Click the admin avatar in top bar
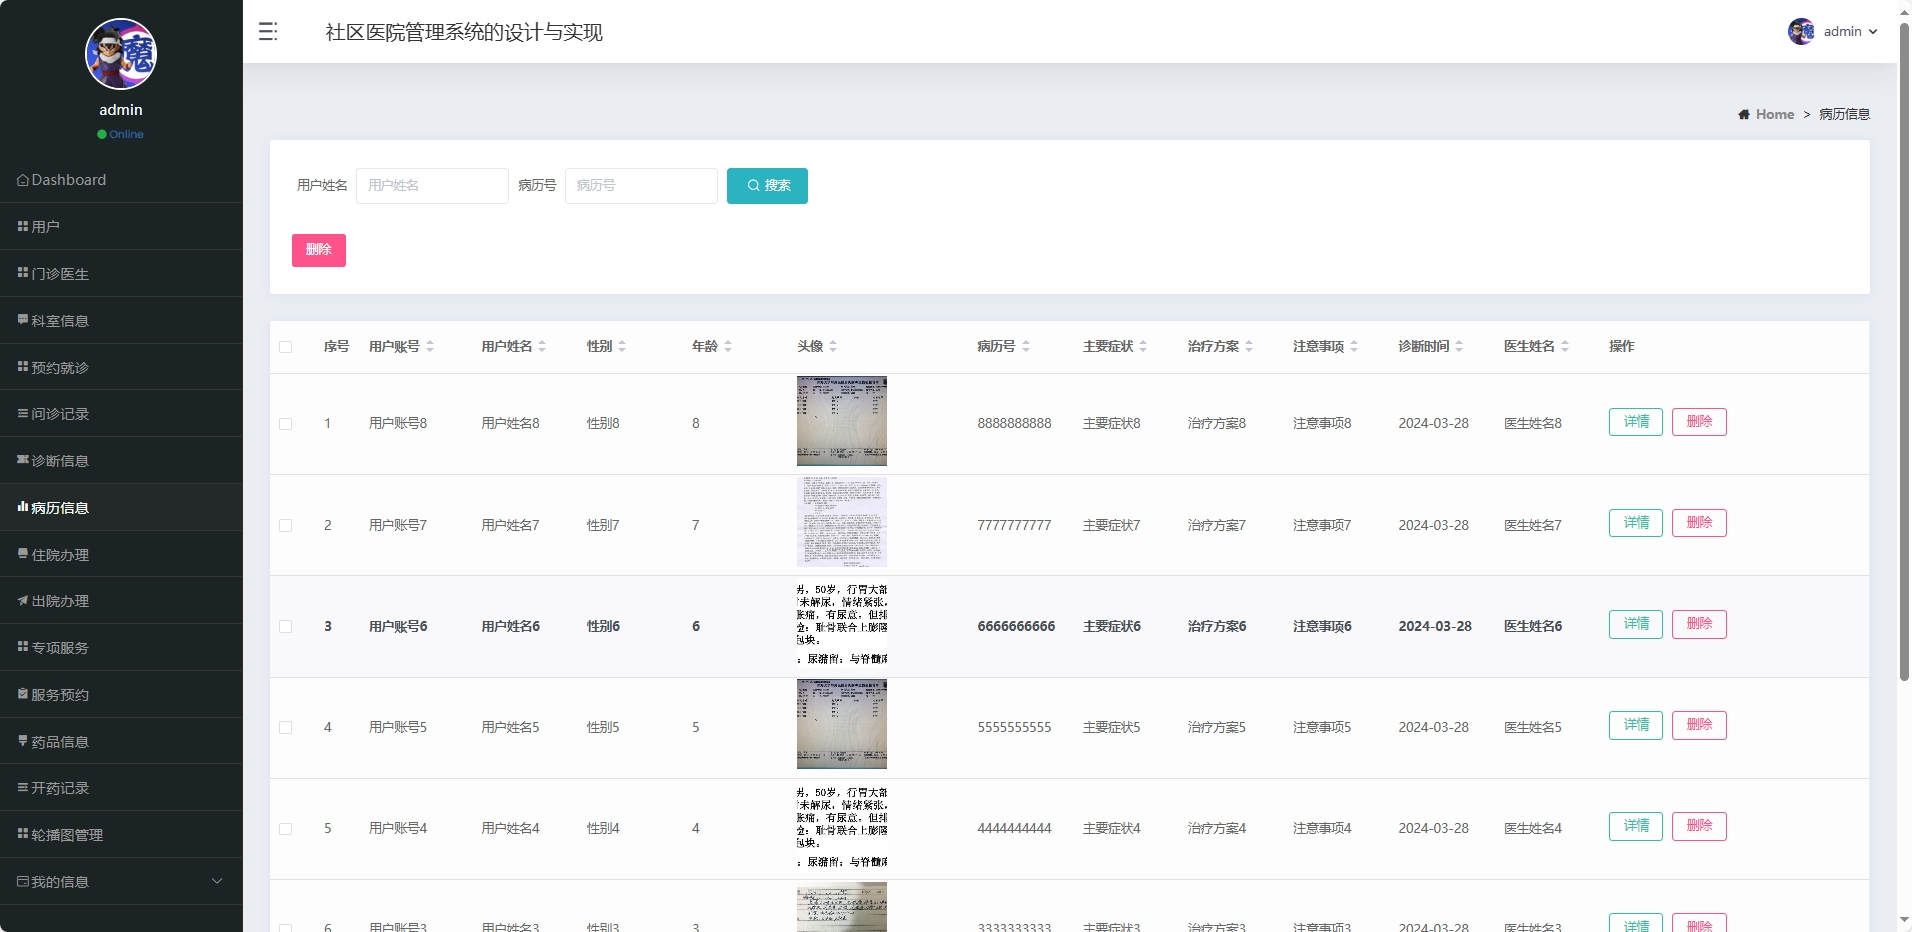1912x932 pixels. 1801,32
